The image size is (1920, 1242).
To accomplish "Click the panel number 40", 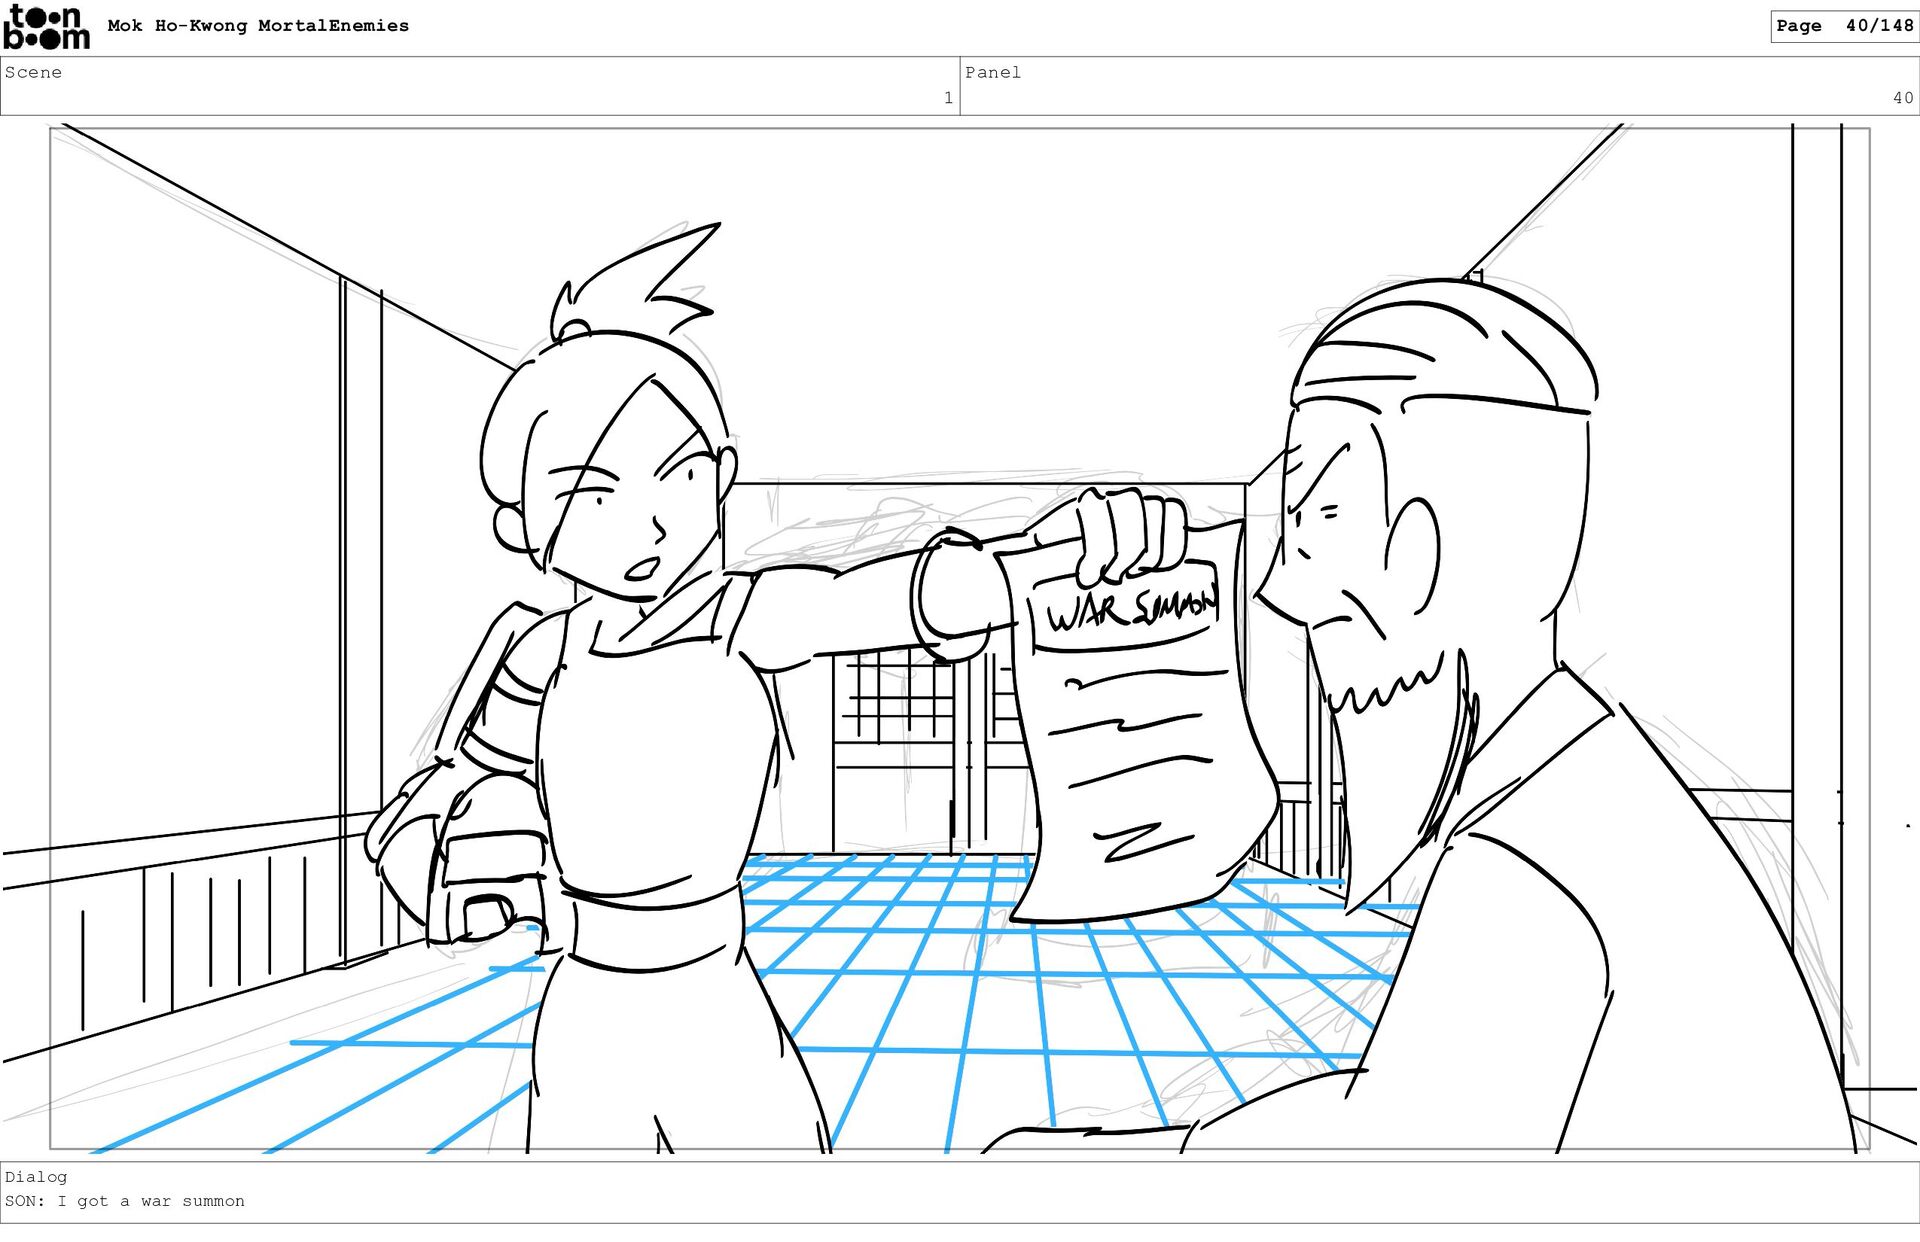I will (1902, 98).
